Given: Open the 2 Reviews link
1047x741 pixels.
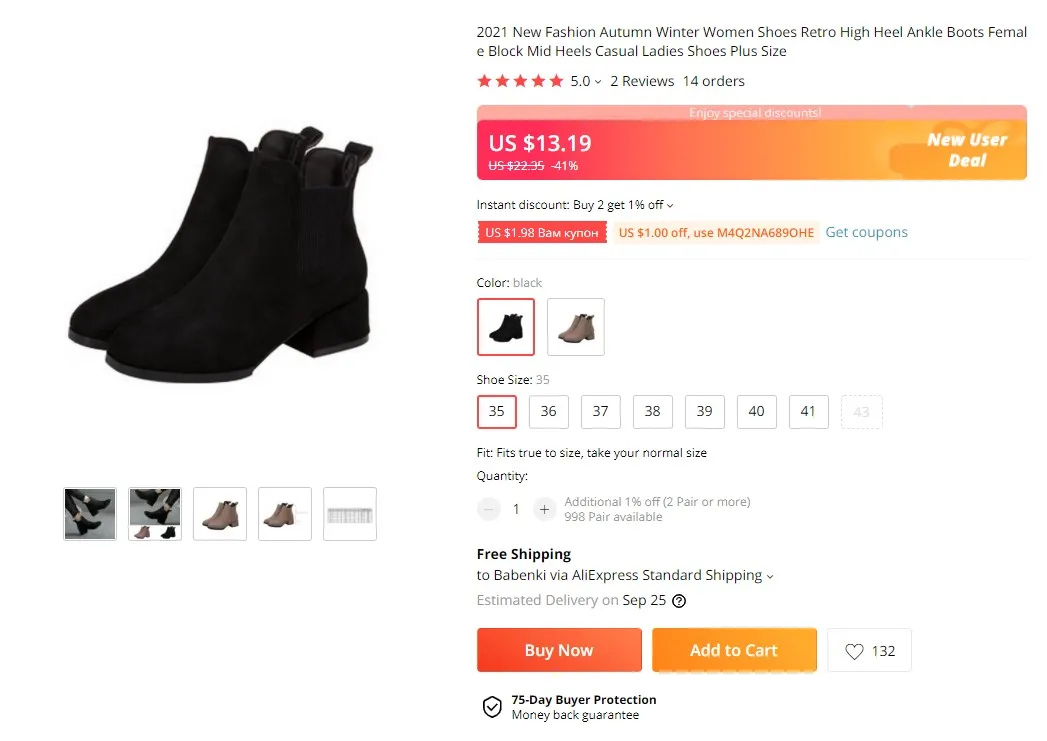Looking at the screenshot, I should pyautogui.click(x=642, y=81).
